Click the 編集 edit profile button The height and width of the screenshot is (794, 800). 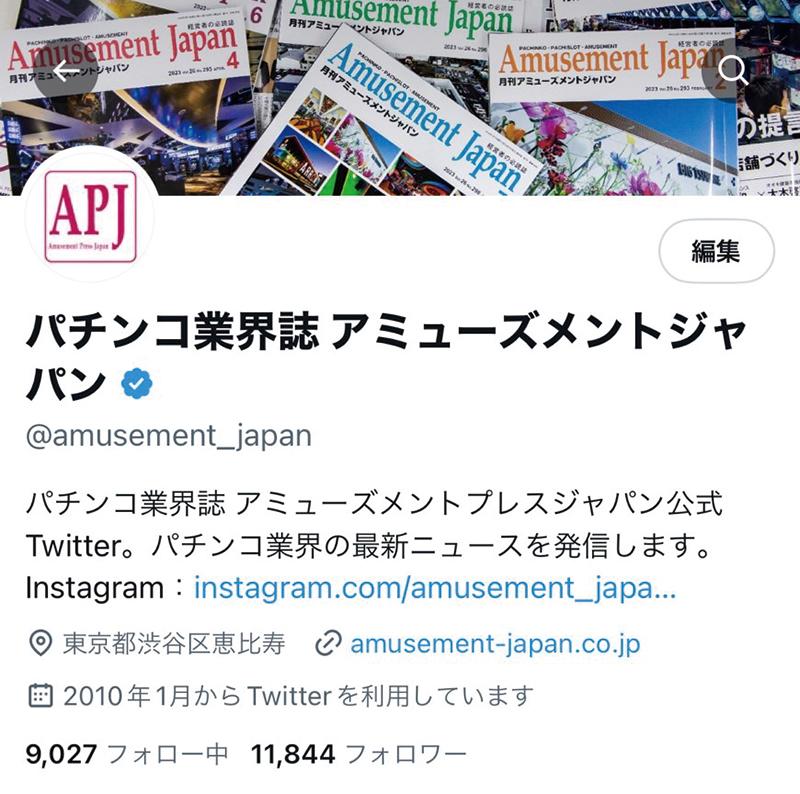point(716,251)
